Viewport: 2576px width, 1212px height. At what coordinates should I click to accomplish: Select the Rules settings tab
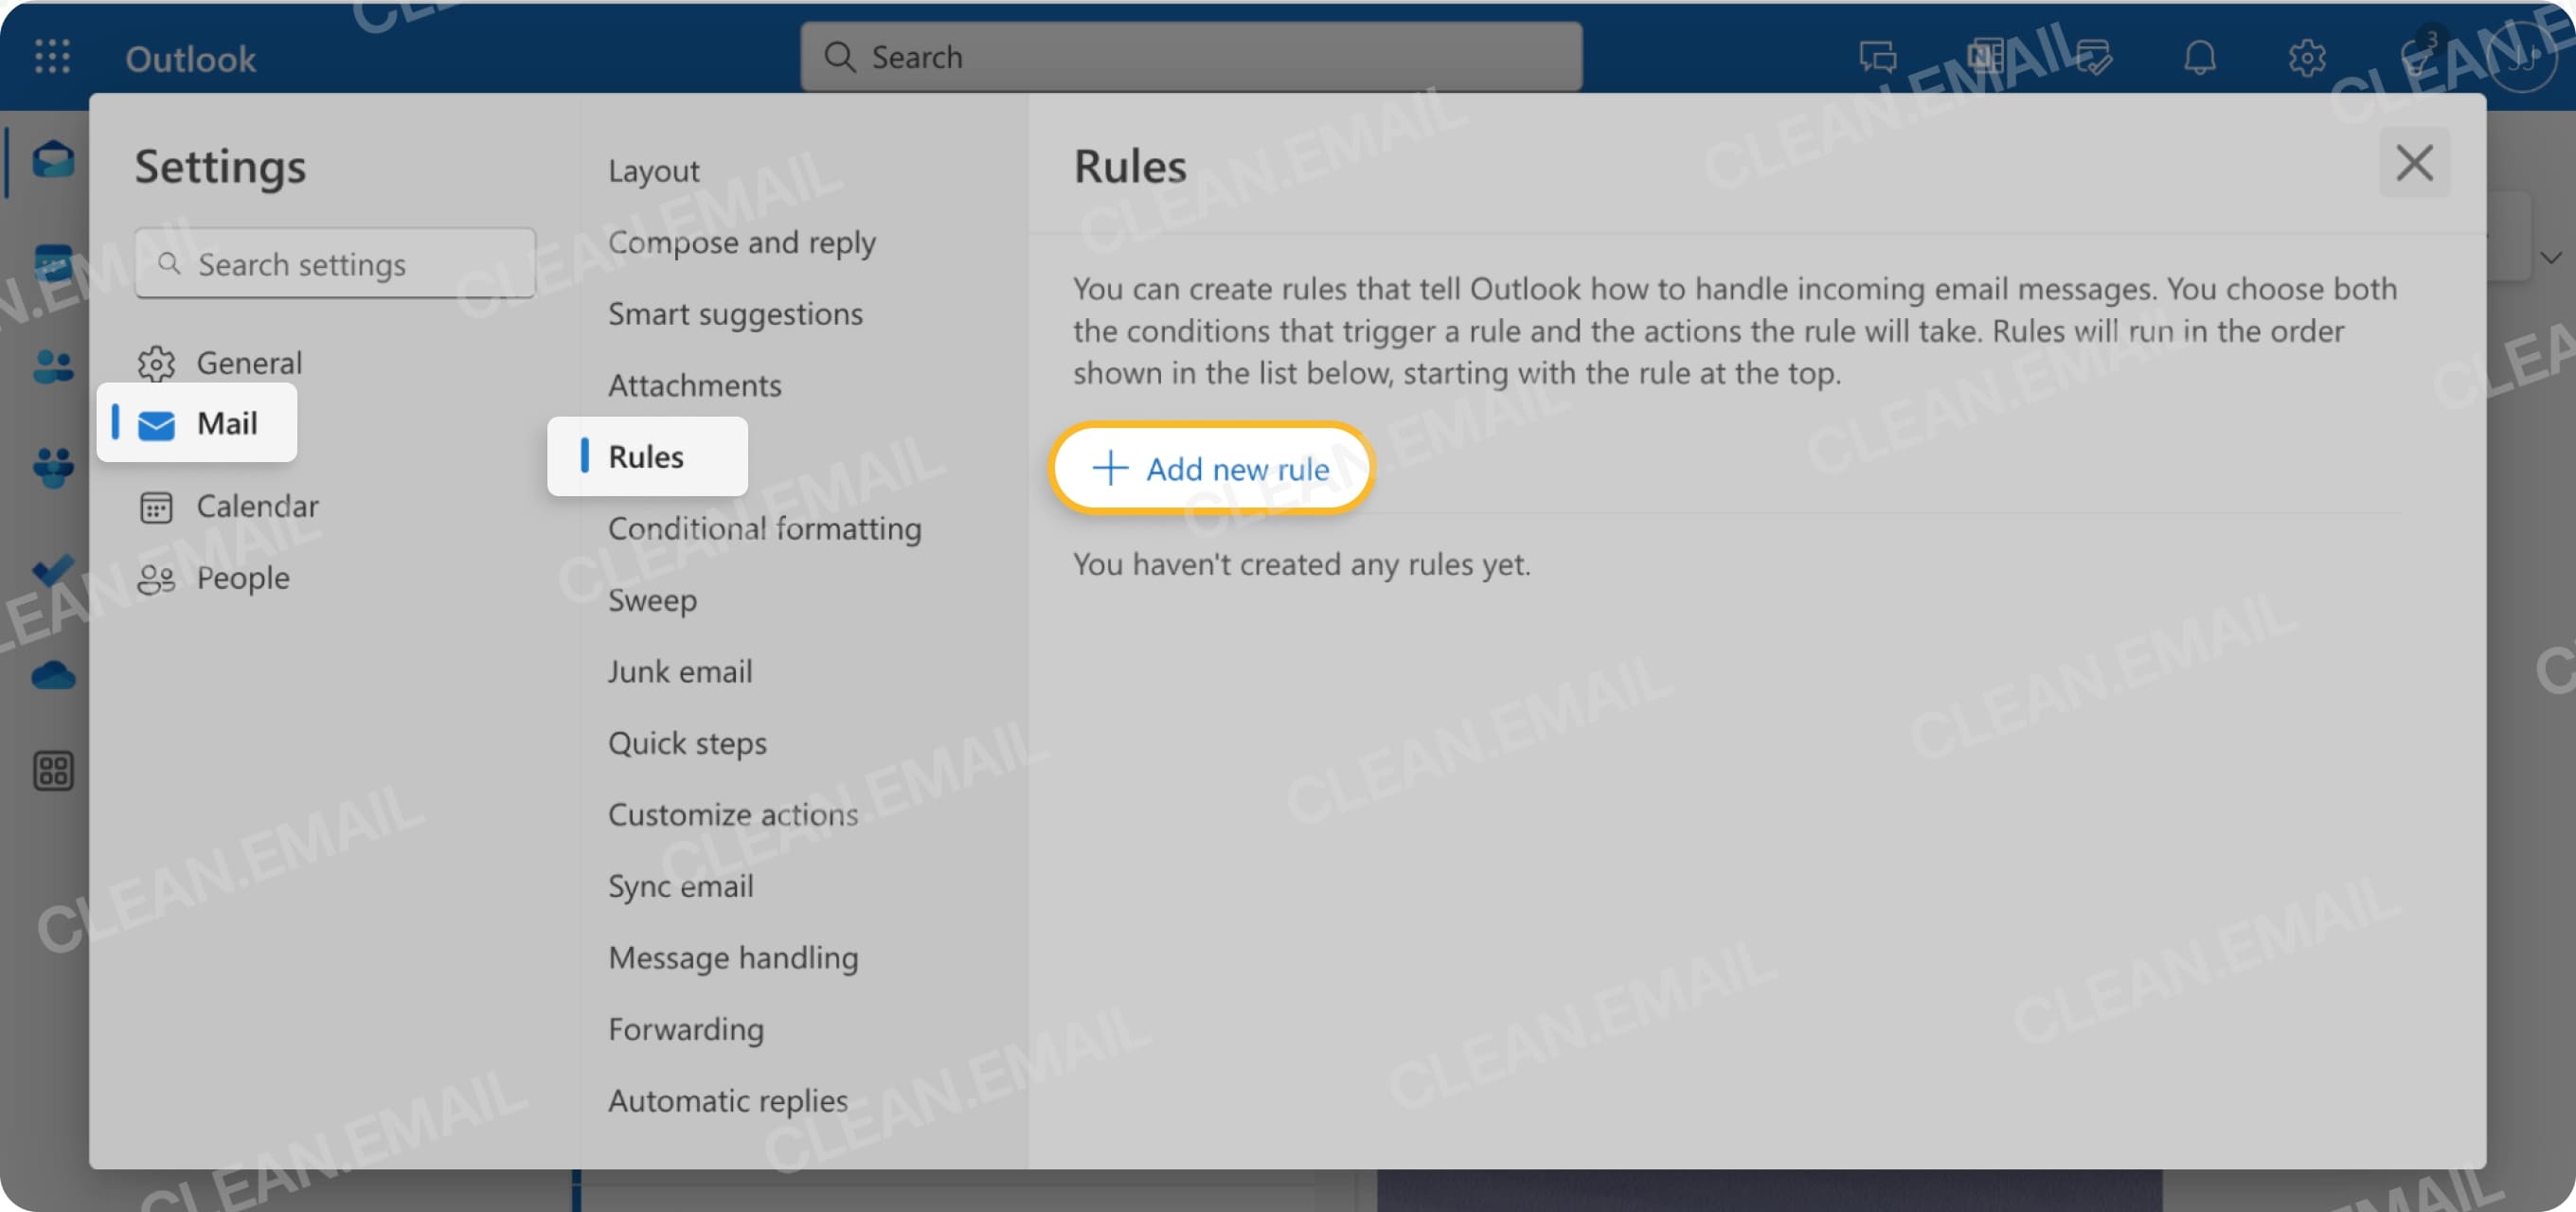[x=645, y=456]
